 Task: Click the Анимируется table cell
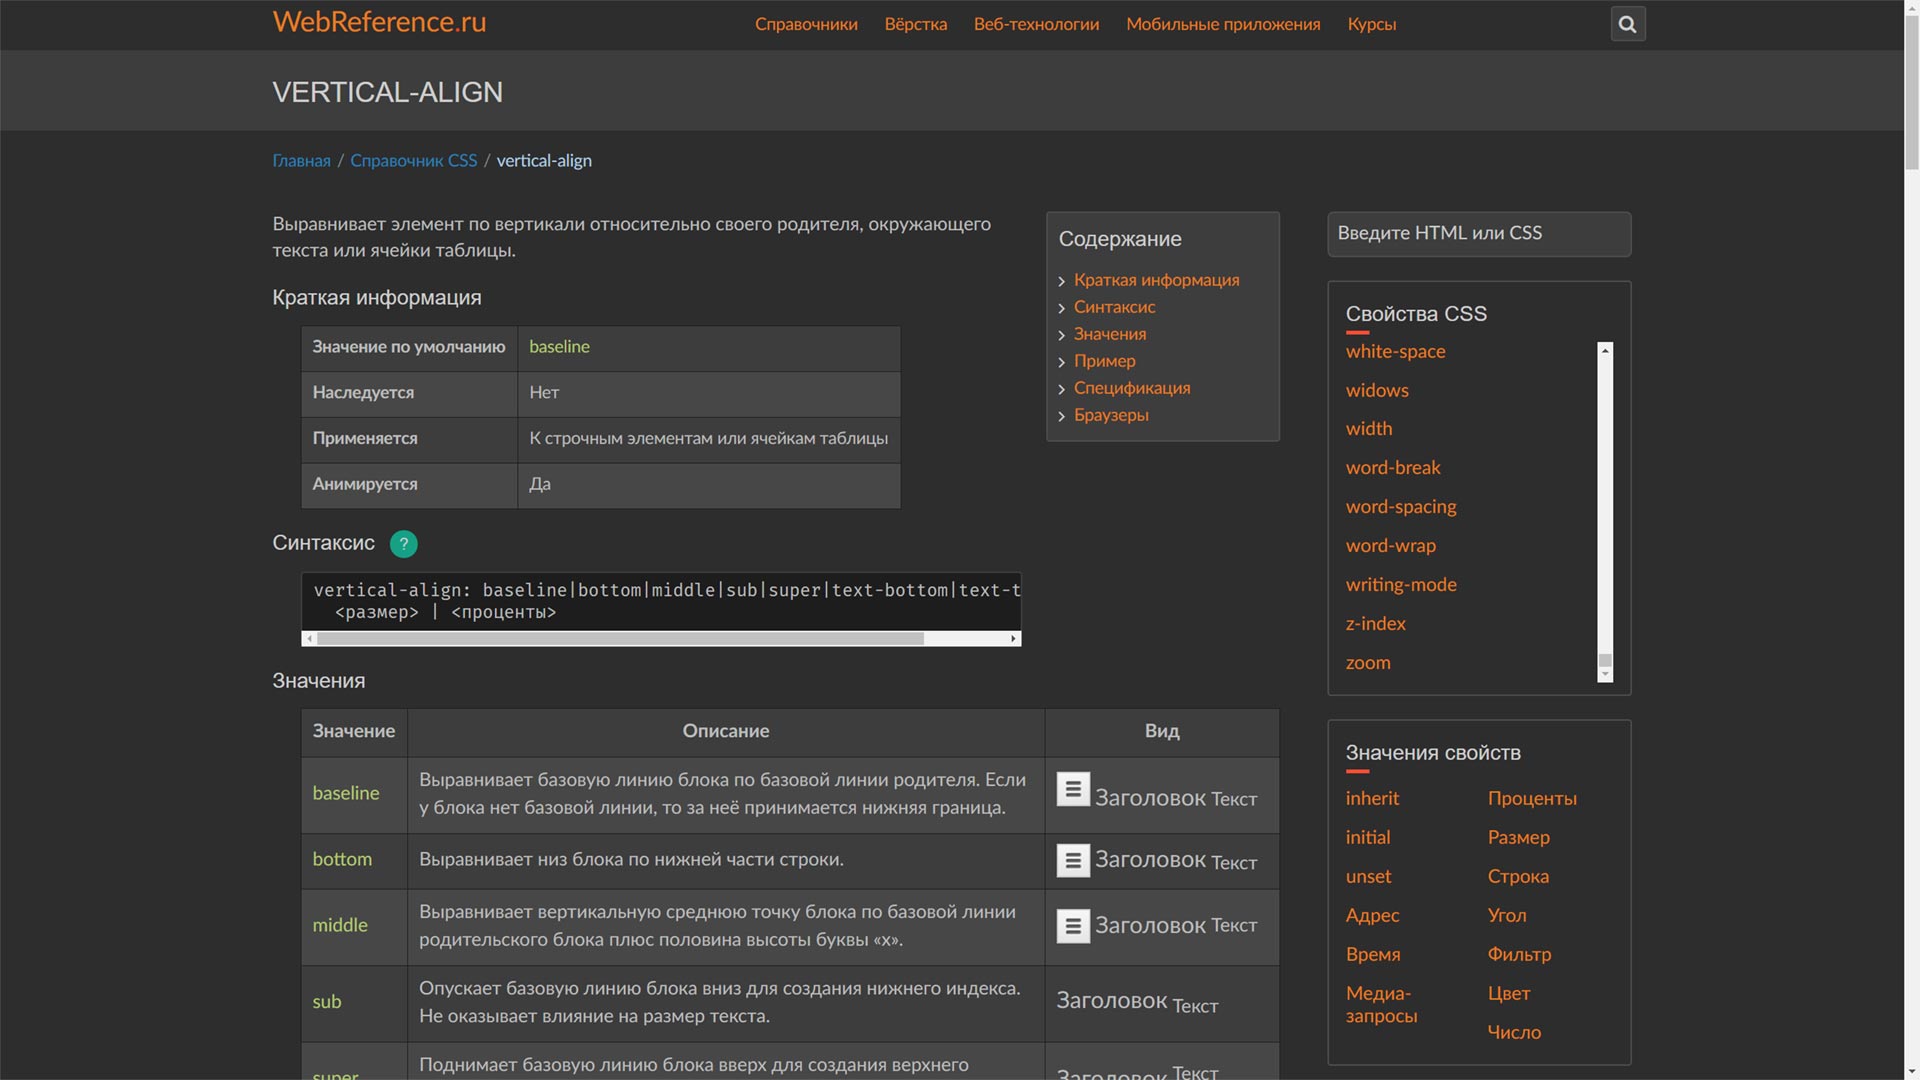point(409,485)
